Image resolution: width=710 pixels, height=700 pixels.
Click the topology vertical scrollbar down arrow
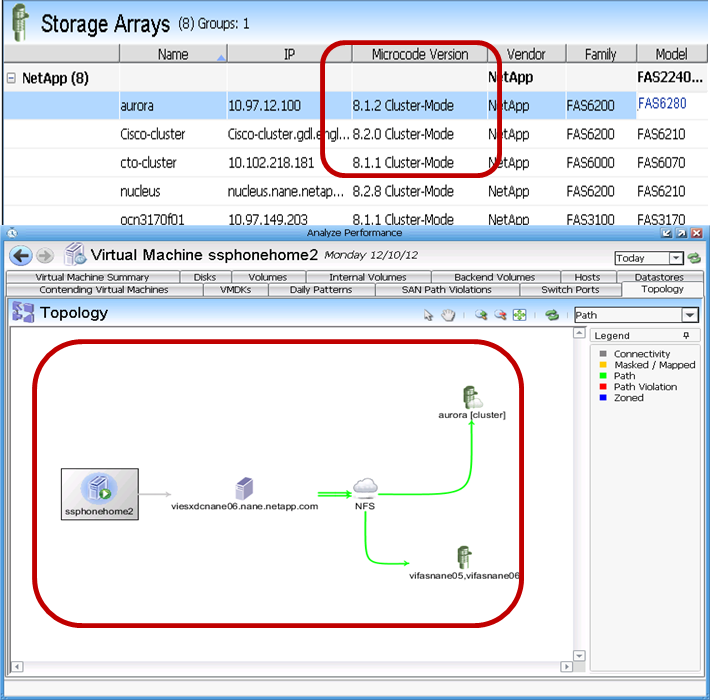click(x=579, y=656)
